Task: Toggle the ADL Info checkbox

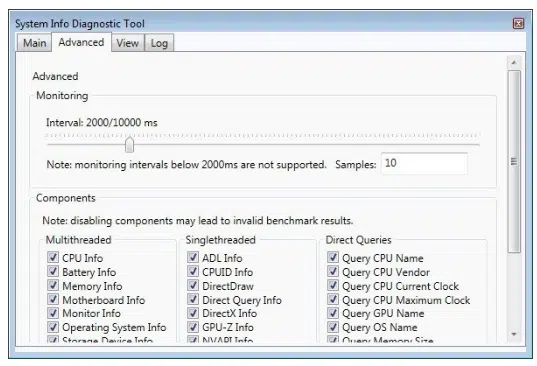Action: pyautogui.click(x=193, y=257)
